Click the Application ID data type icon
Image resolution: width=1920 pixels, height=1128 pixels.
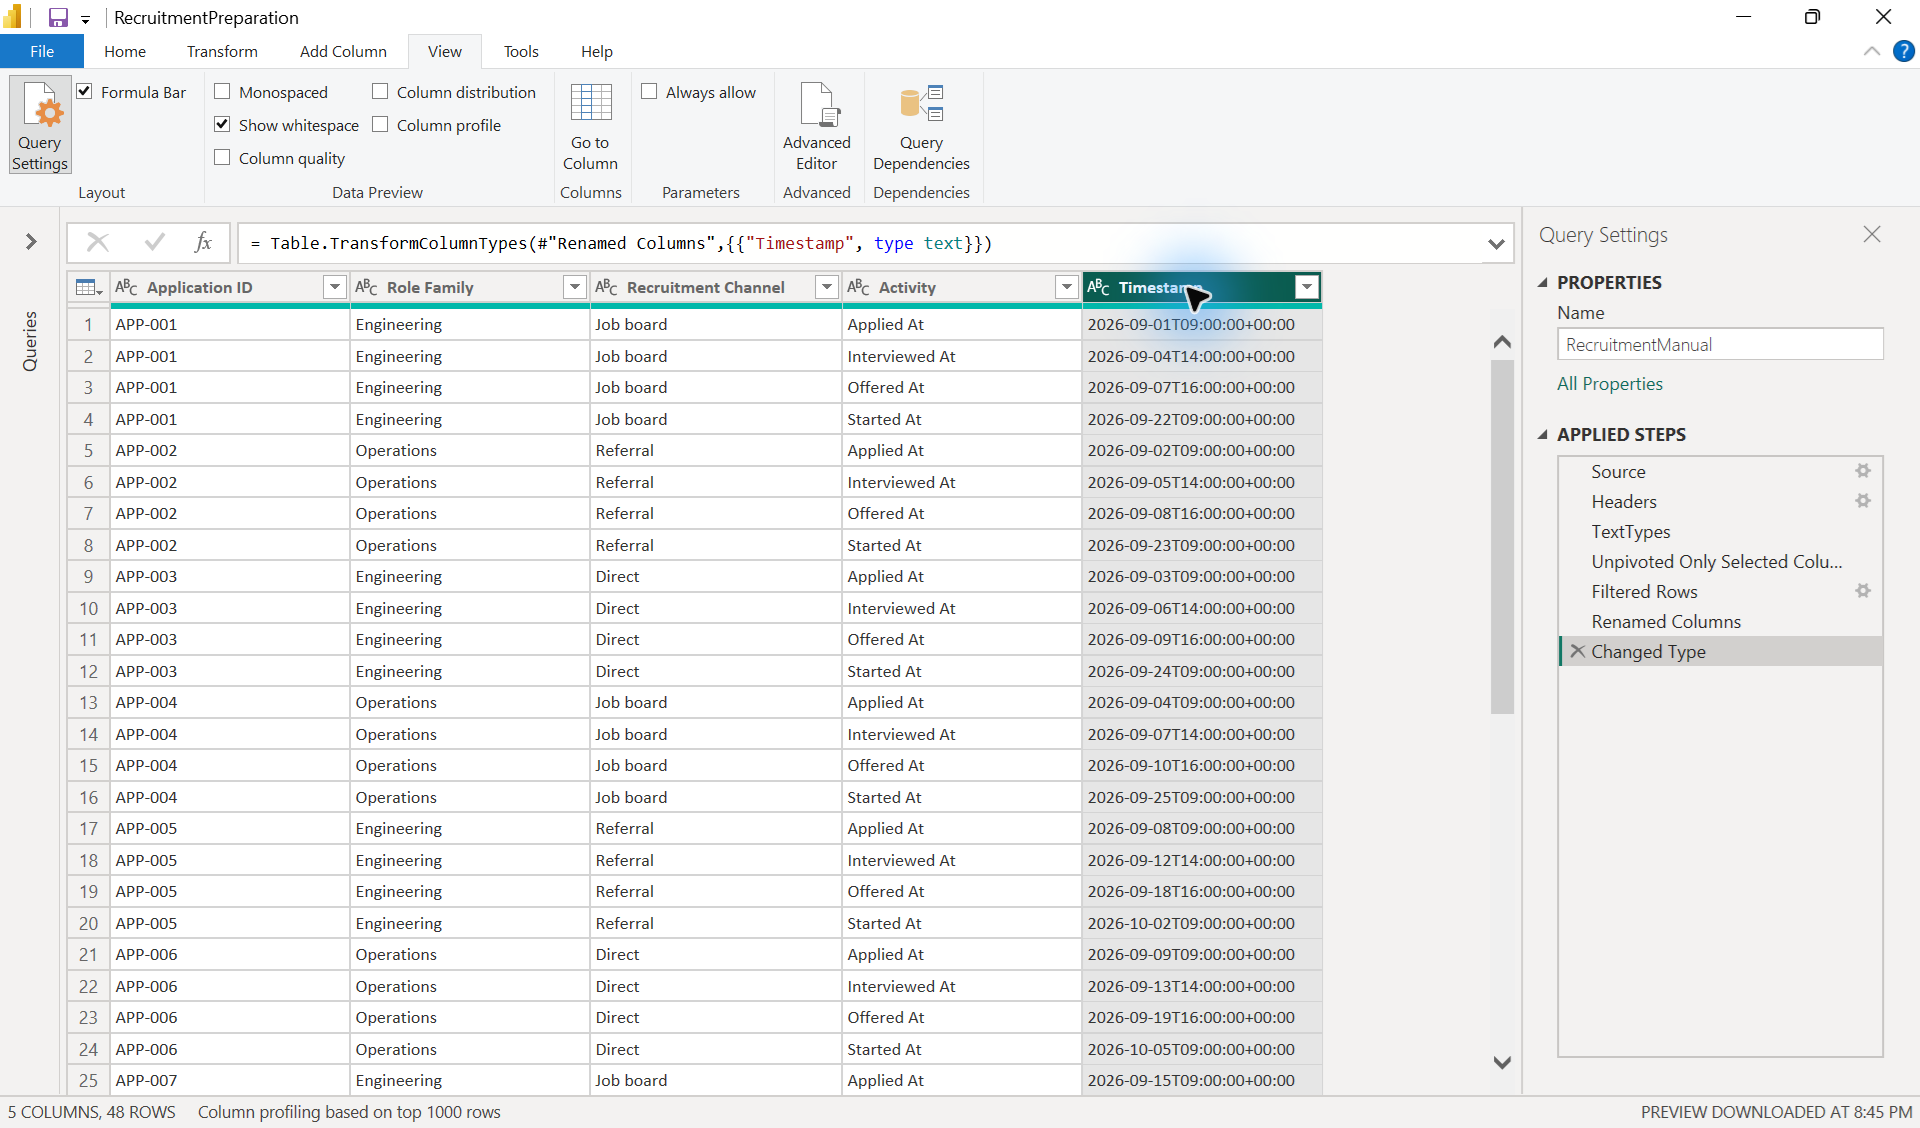point(126,288)
